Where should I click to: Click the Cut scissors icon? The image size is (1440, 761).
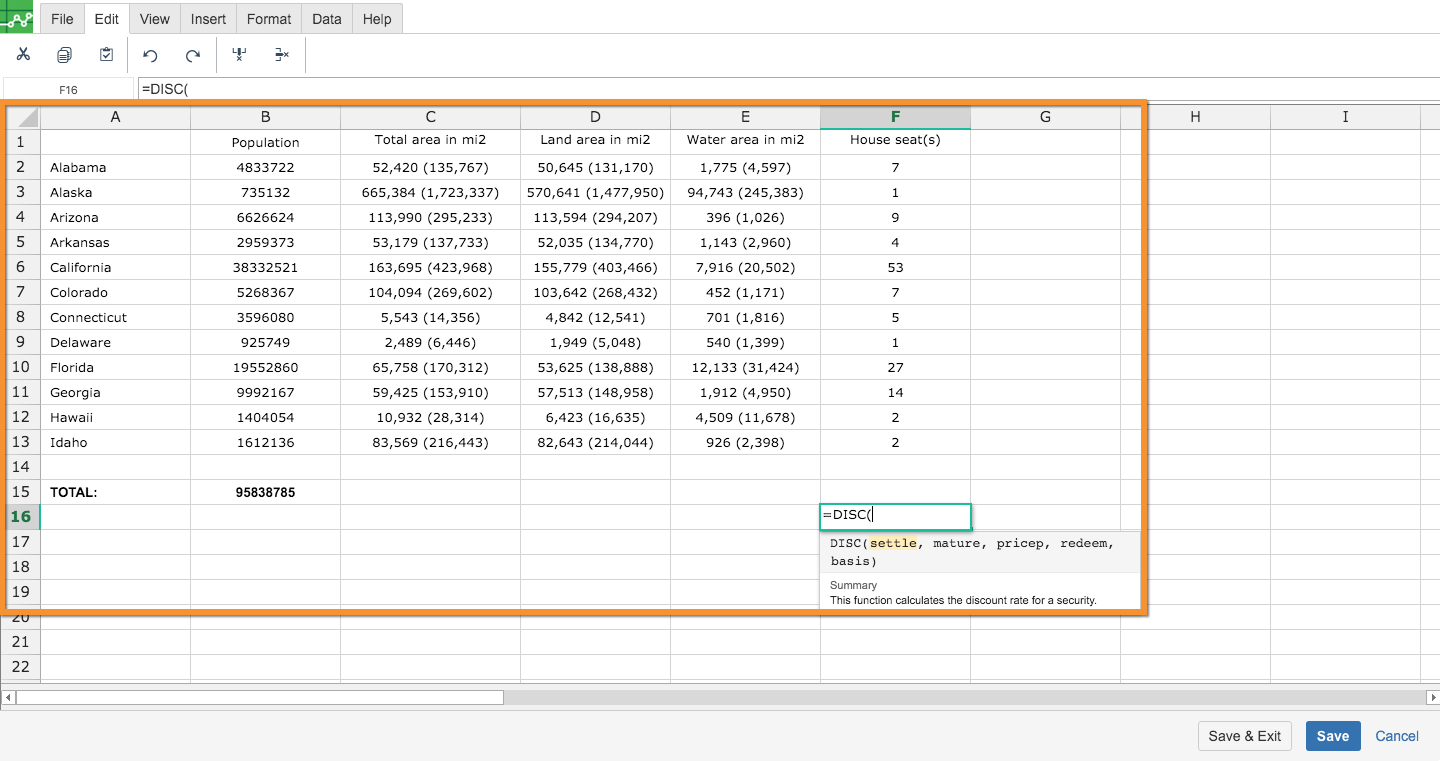23,55
